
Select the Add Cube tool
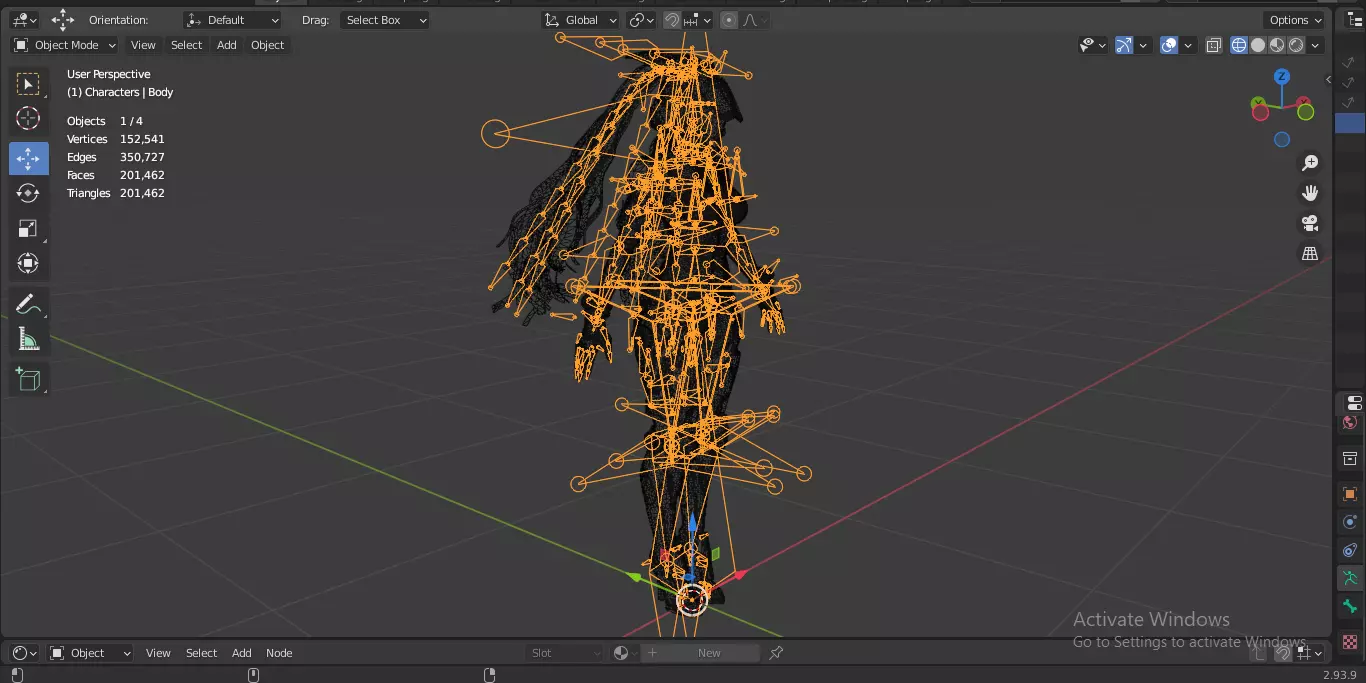pyautogui.click(x=28, y=379)
